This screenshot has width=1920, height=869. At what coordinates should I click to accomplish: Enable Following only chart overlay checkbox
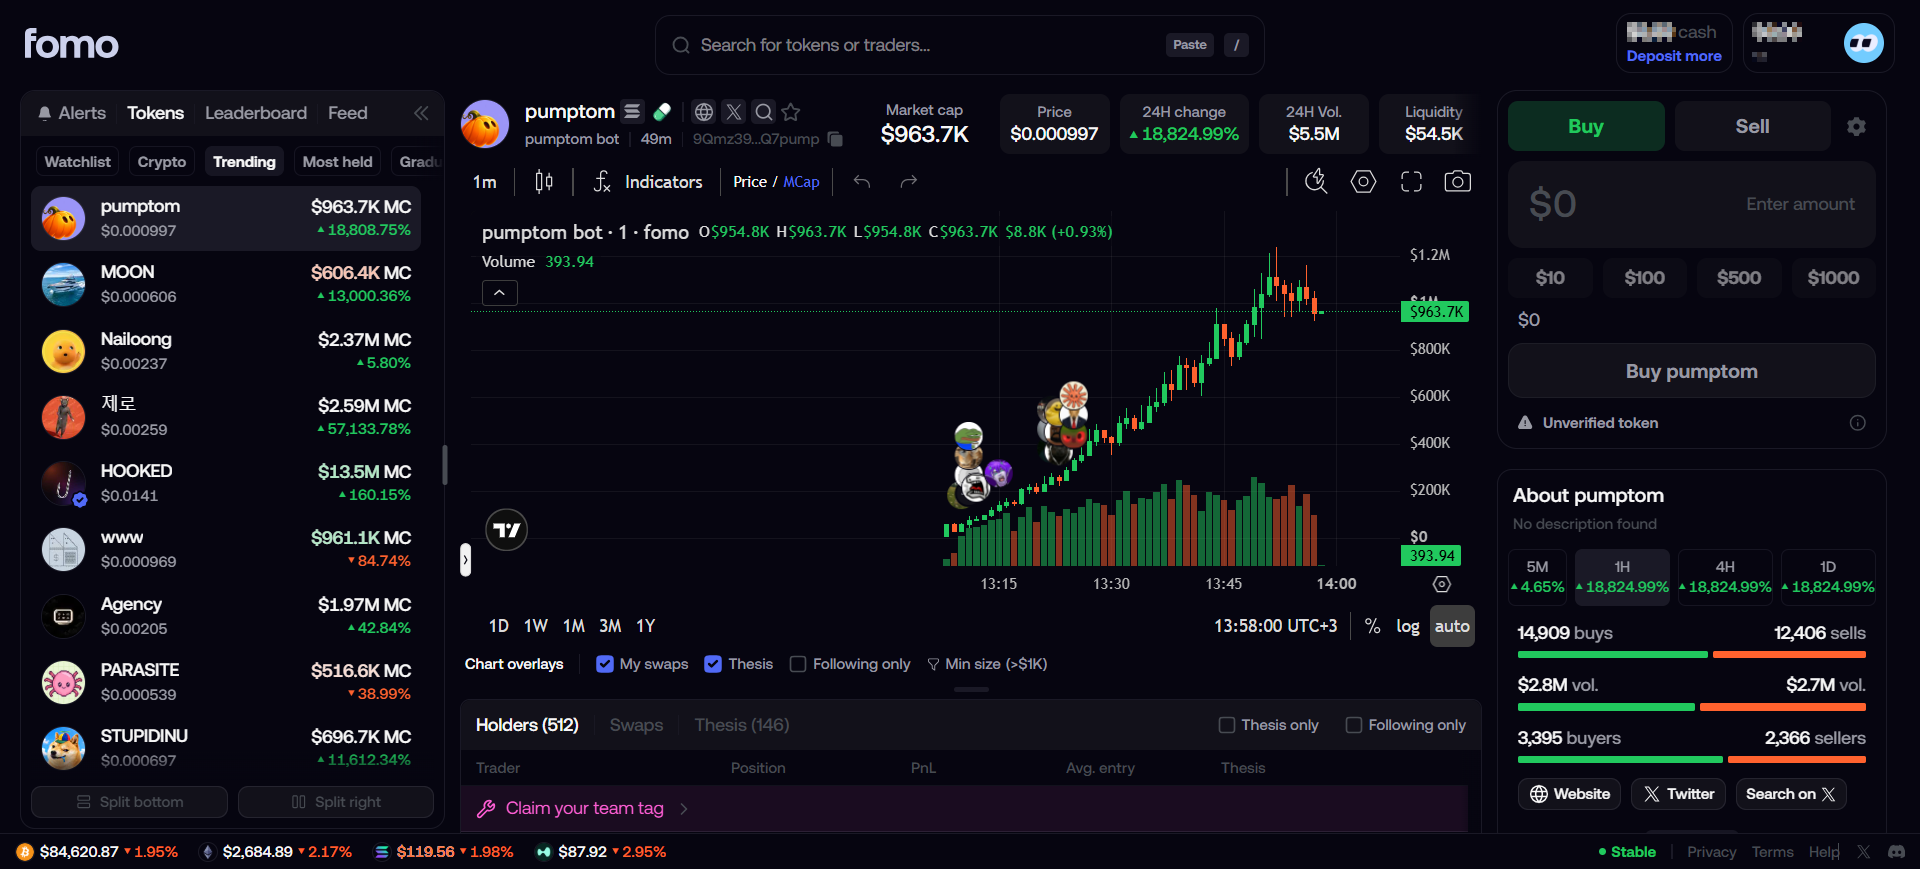pyautogui.click(x=798, y=664)
